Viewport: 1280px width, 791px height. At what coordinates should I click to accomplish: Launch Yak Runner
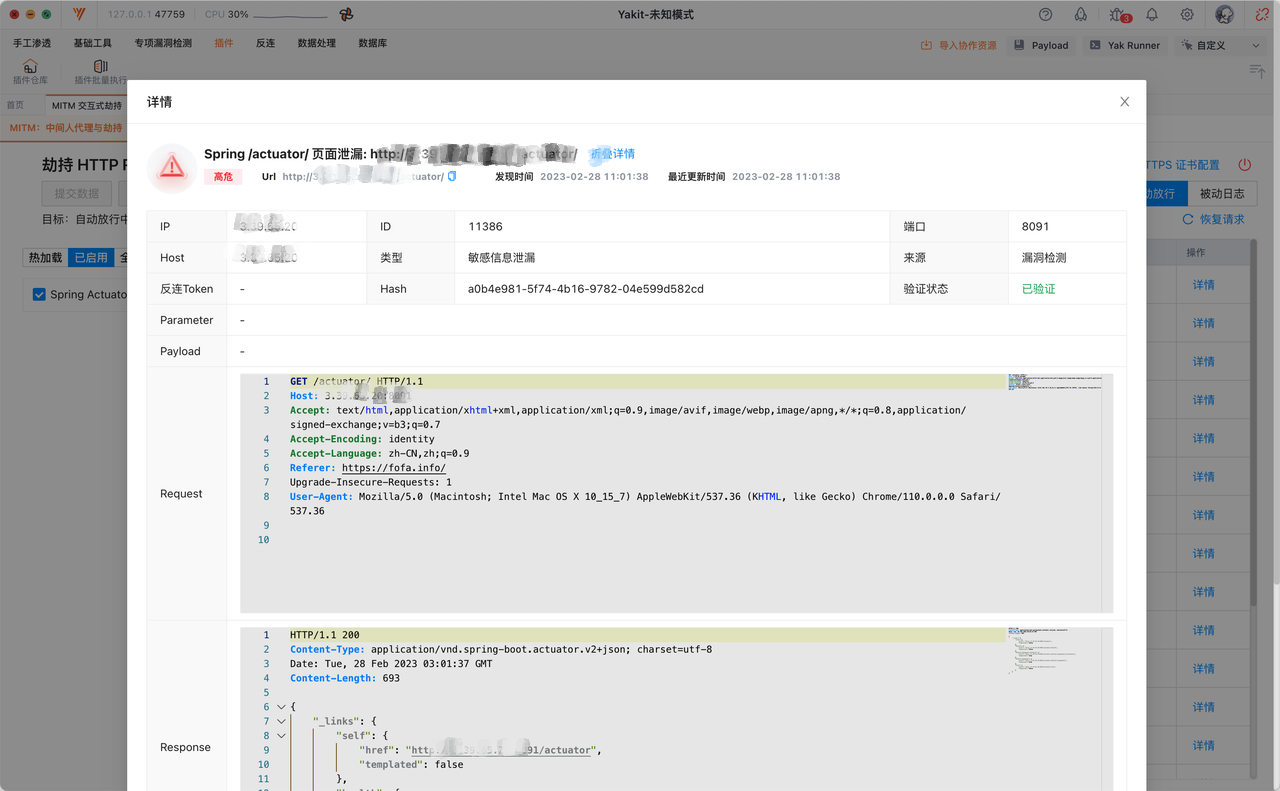[x=1125, y=45]
